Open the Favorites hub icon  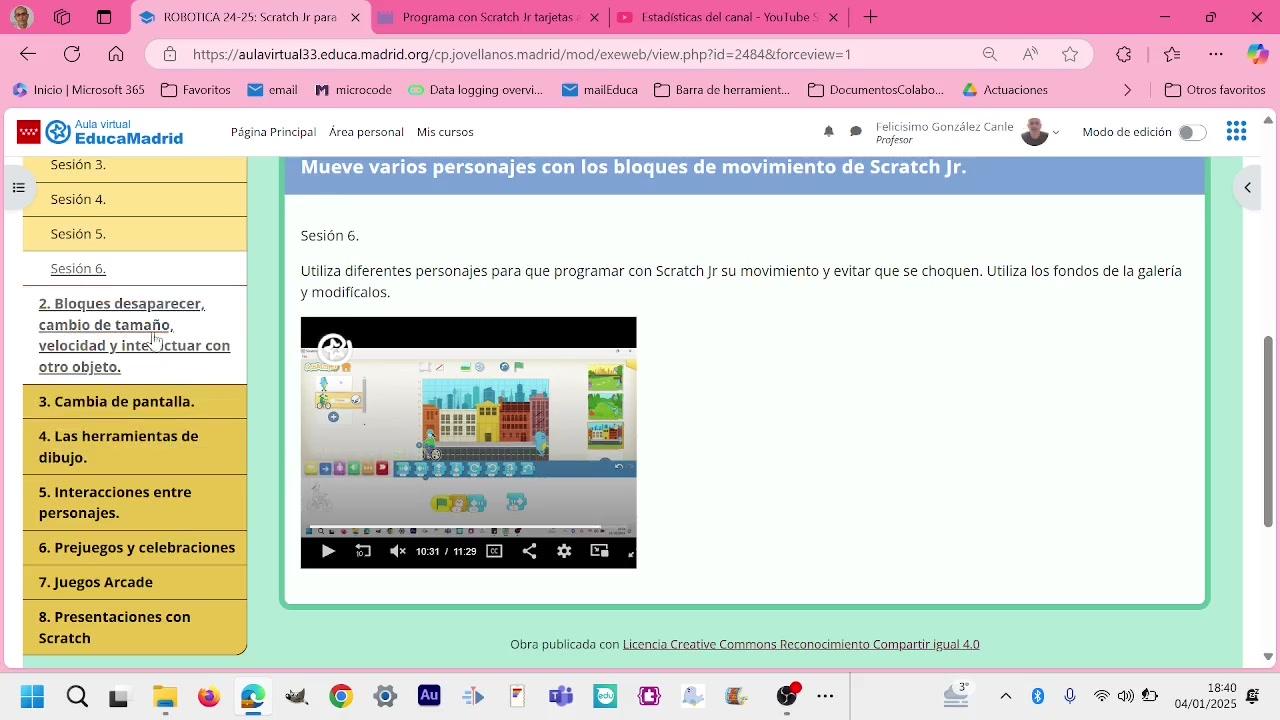(x=1172, y=54)
